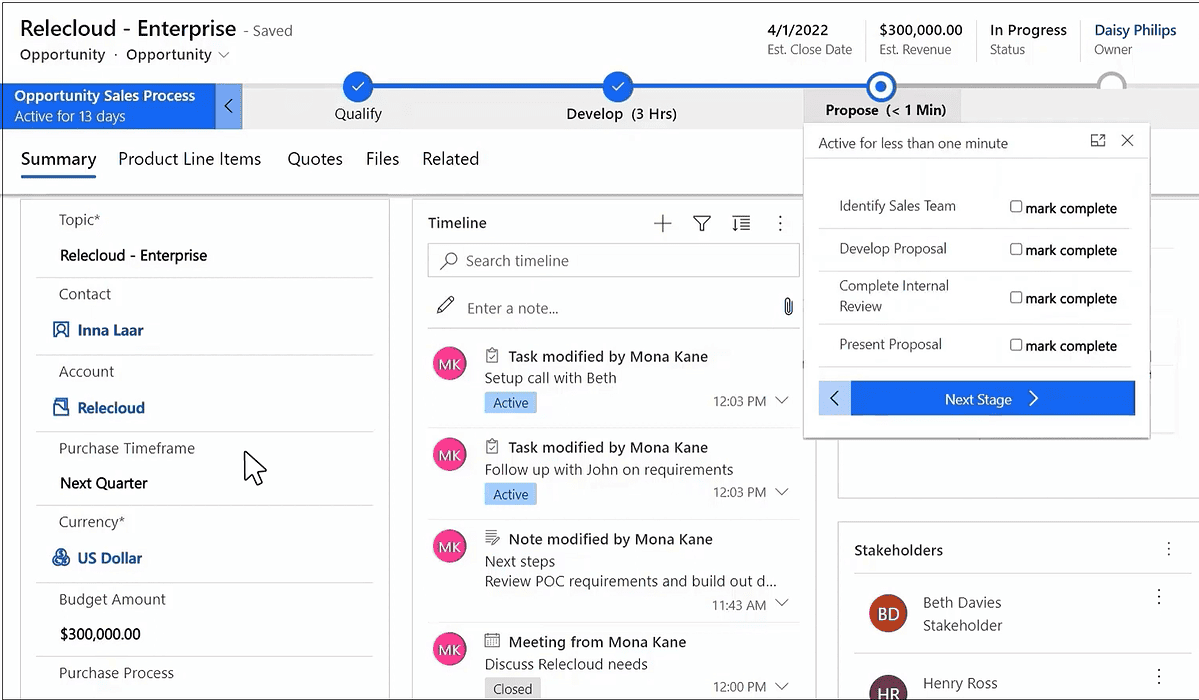Open the Develop (3 Hrs) stage label

(x=621, y=114)
